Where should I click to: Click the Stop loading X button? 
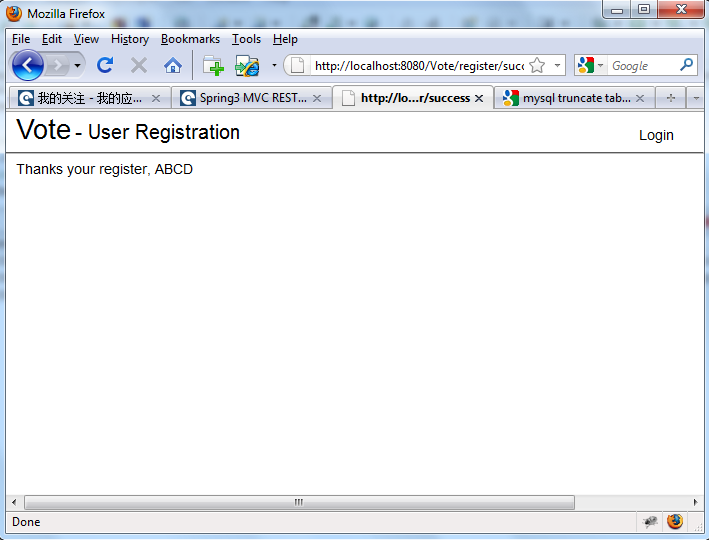139,66
